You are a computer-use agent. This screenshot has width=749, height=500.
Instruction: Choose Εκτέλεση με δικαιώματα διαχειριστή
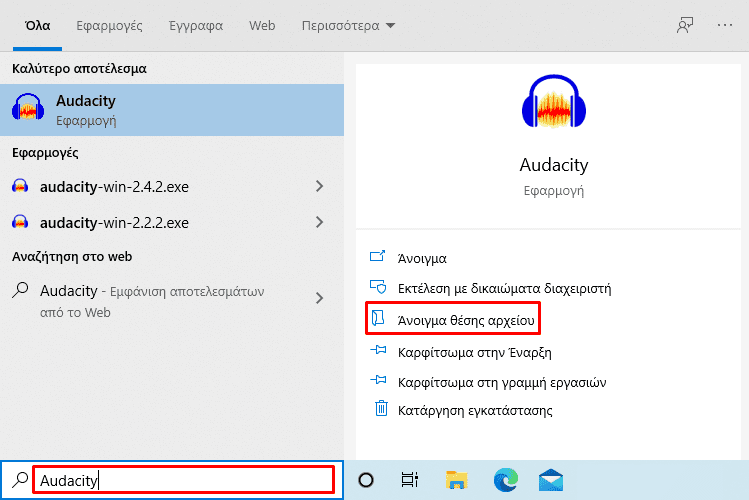[504, 288]
